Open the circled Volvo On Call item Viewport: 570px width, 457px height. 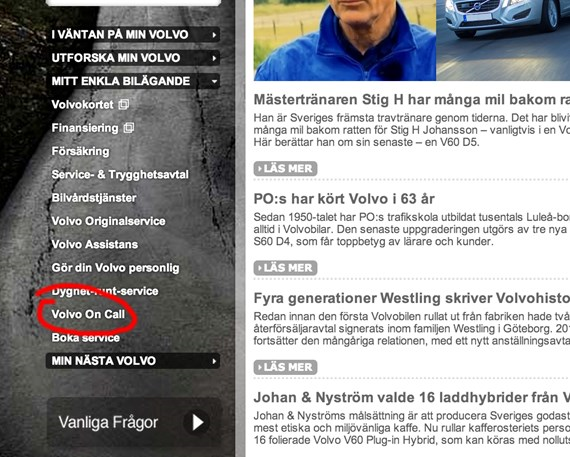[x=88, y=314]
